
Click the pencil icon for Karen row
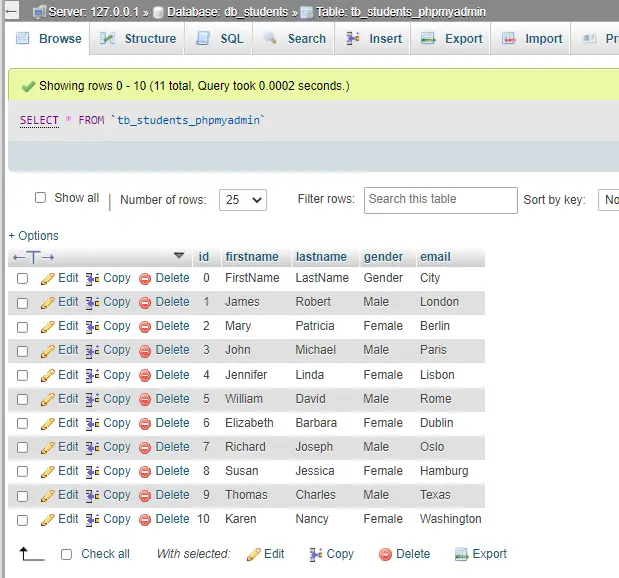click(x=47, y=519)
